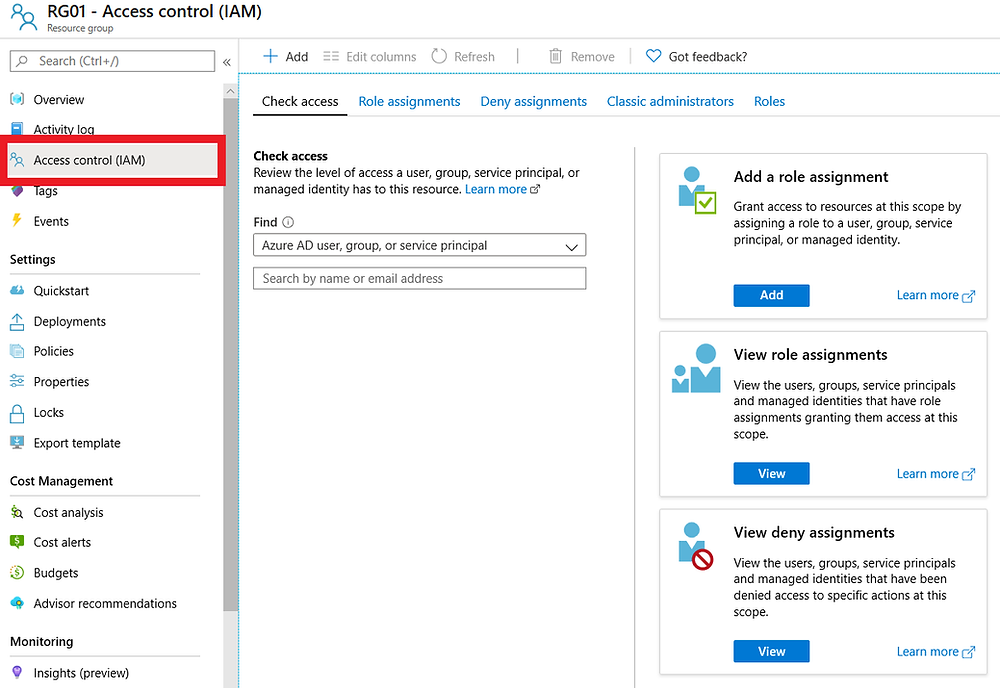Click View under View role assignments

click(x=771, y=474)
